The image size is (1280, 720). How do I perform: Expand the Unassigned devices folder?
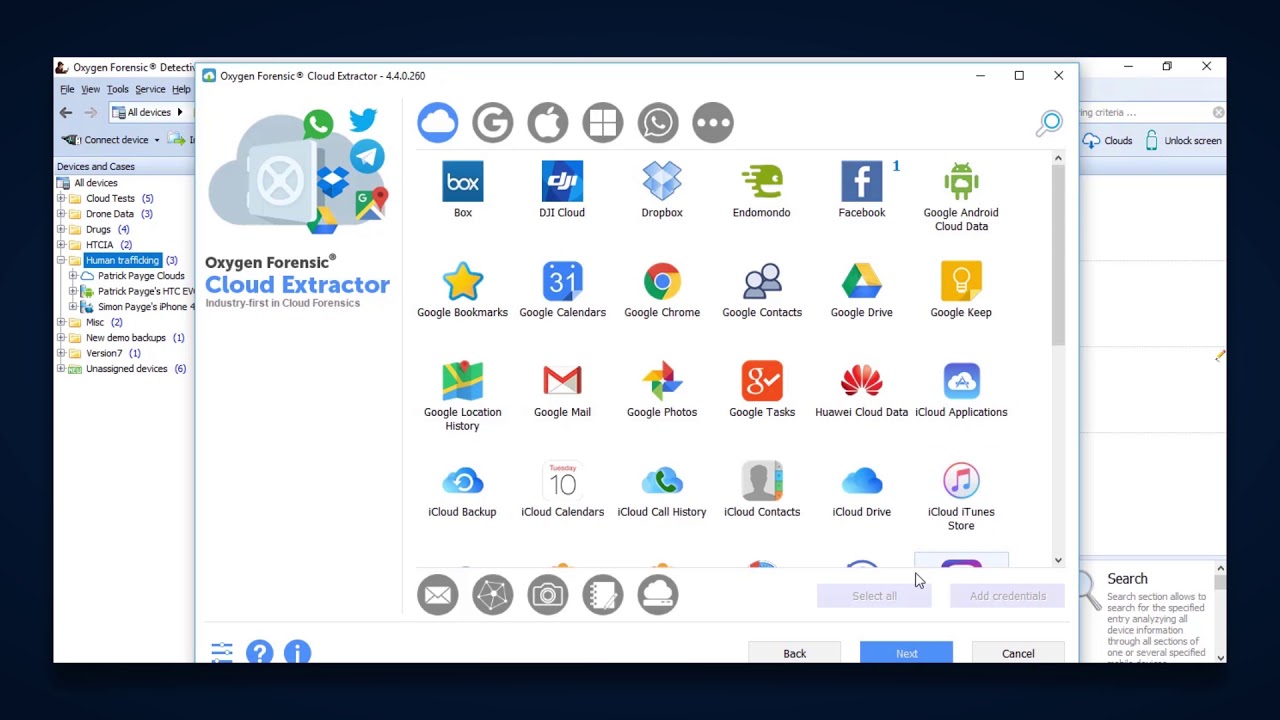coord(61,369)
